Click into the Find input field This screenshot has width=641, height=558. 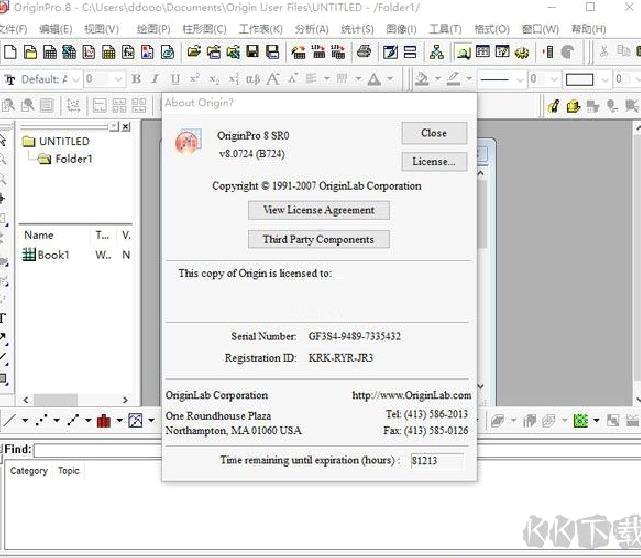click(98, 450)
